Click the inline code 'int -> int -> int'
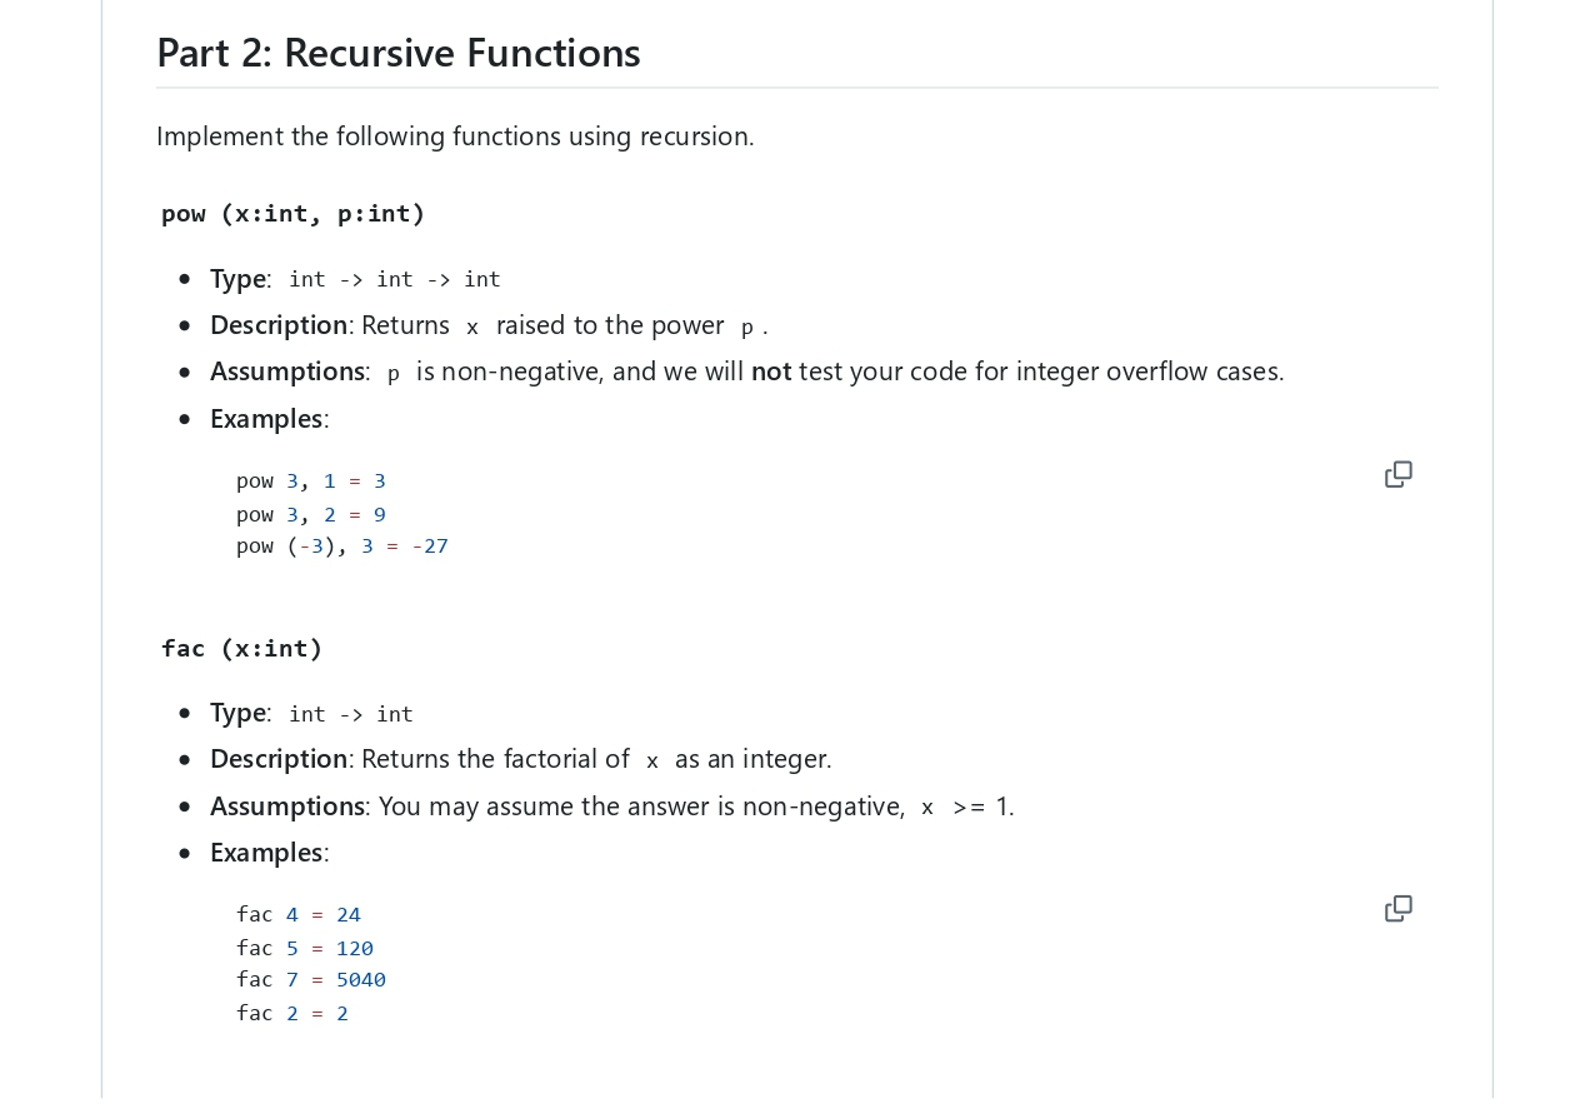Viewport: 1592px width, 1105px height. click(394, 279)
